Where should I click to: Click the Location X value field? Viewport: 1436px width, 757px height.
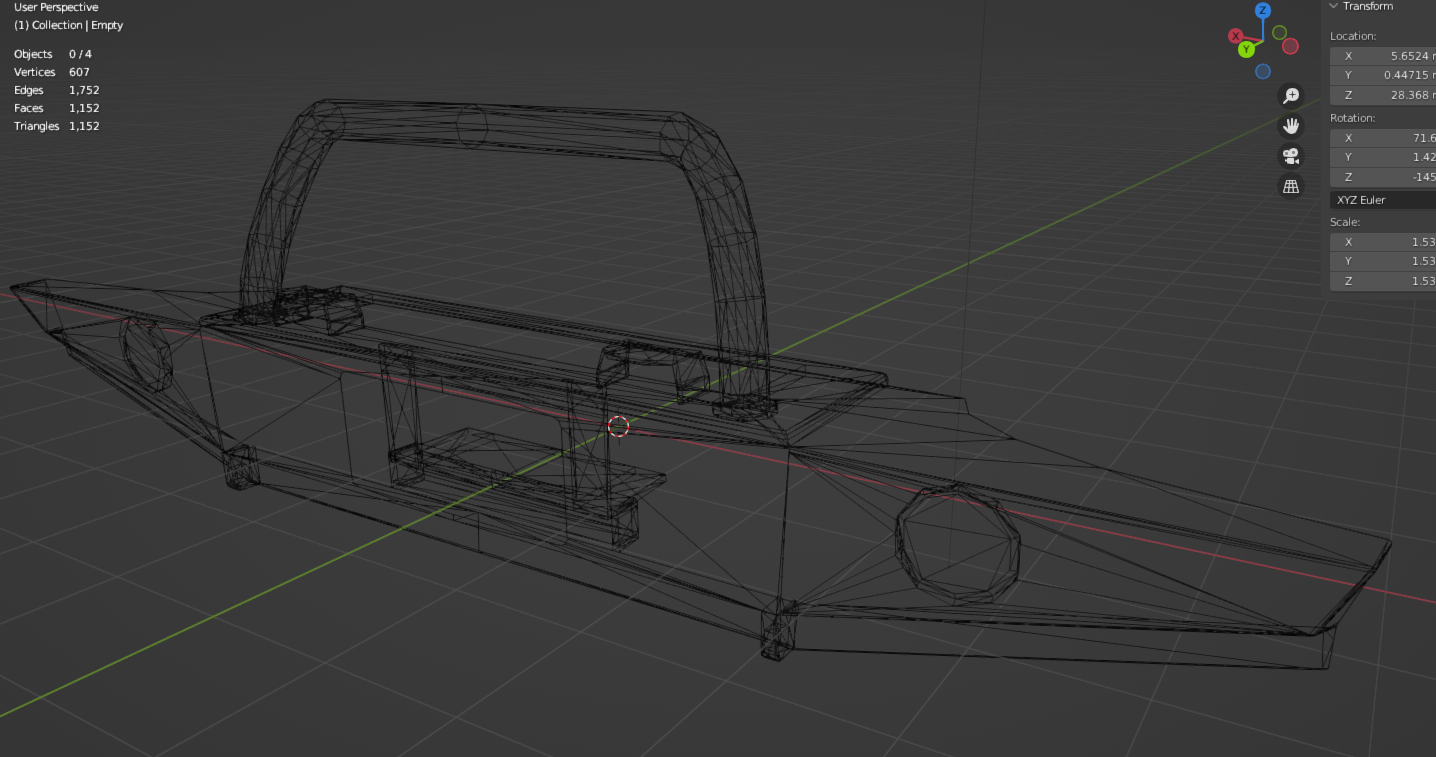pyautogui.click(x=1384, y=56)
